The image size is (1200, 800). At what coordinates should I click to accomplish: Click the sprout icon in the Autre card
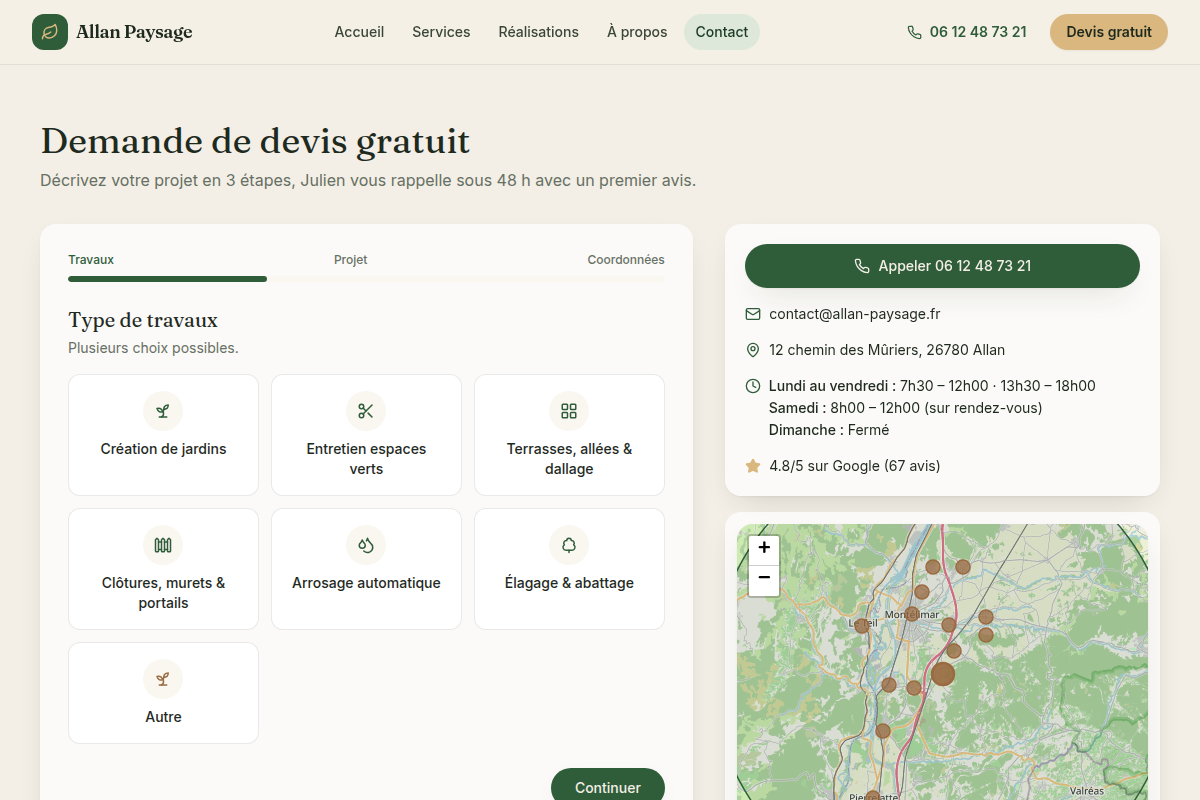pos(163,679)
